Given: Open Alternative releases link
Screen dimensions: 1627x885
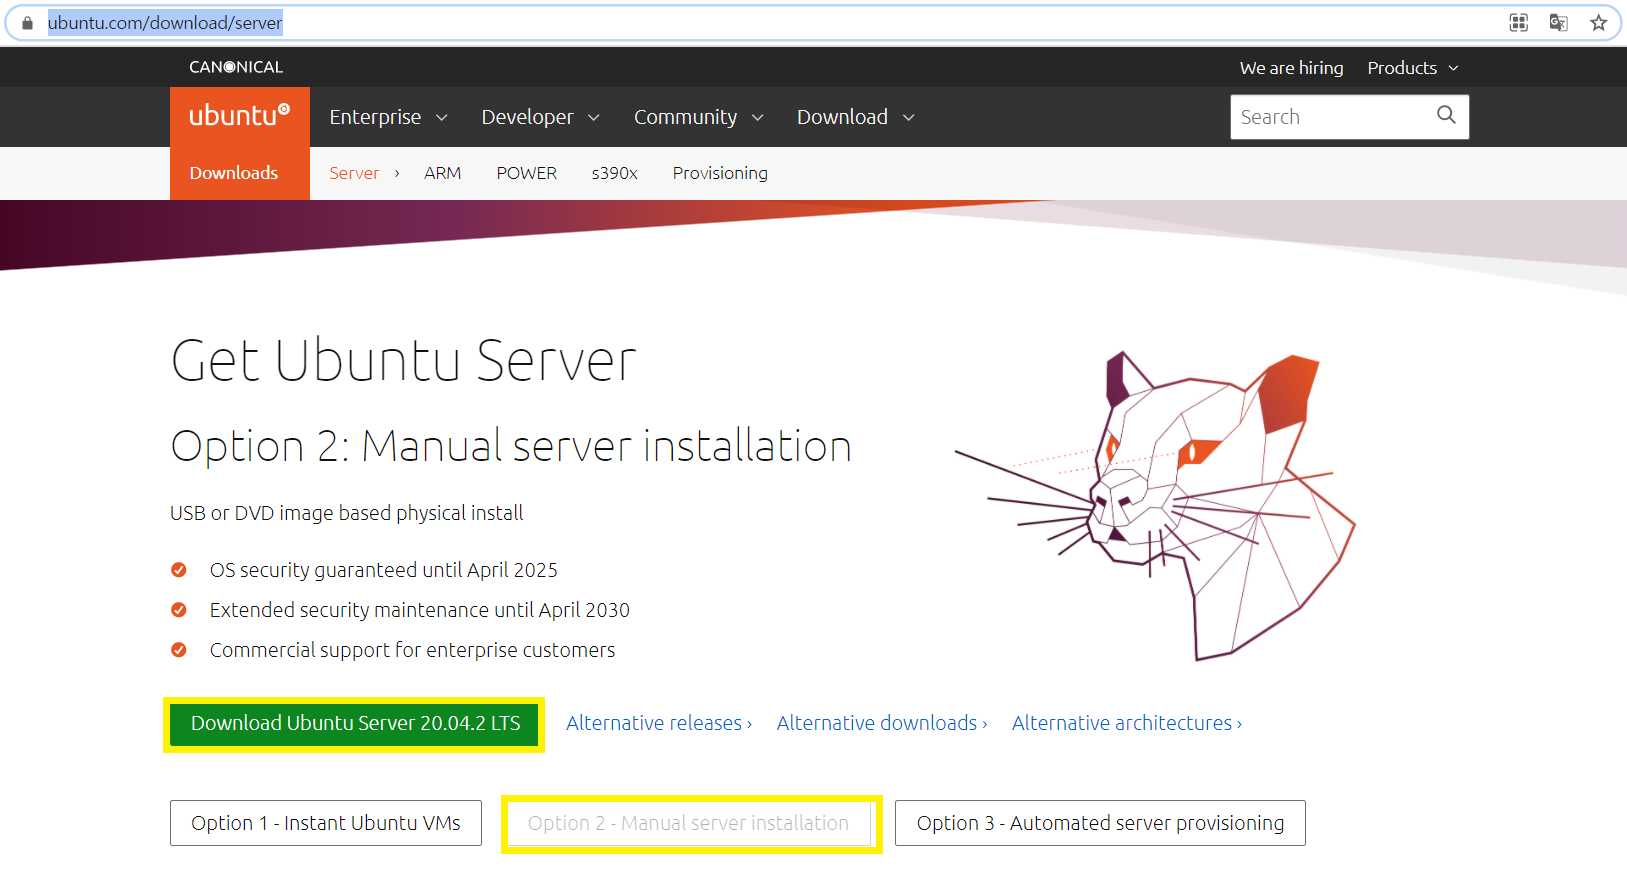Looking at the screenshot, I should tap(659, 723).
